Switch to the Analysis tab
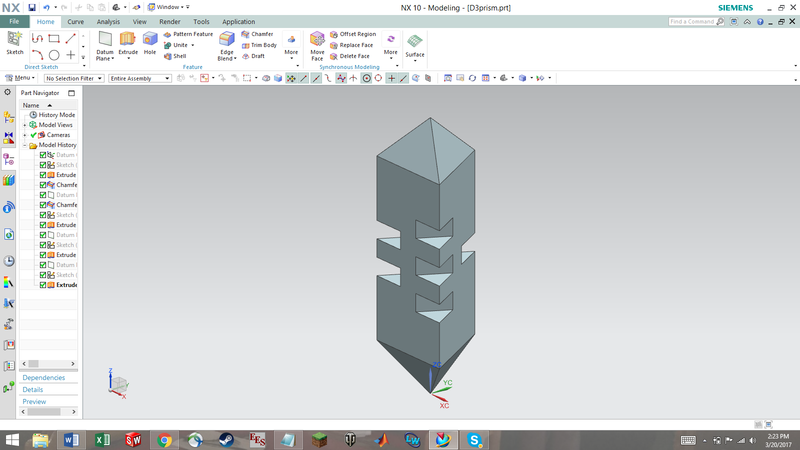Image resolution: width=800 pixels, height=450 pixels. tap(108, 21)
